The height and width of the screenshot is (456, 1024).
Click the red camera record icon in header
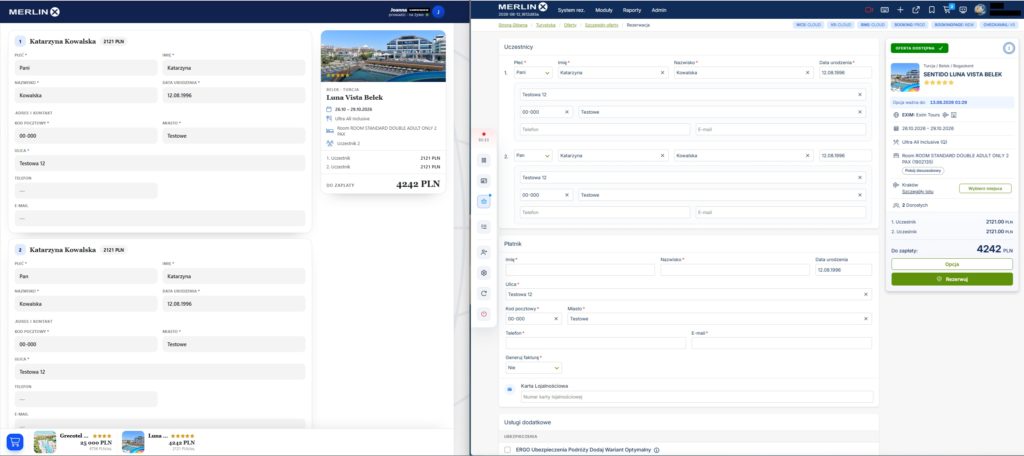click(869, 10)
